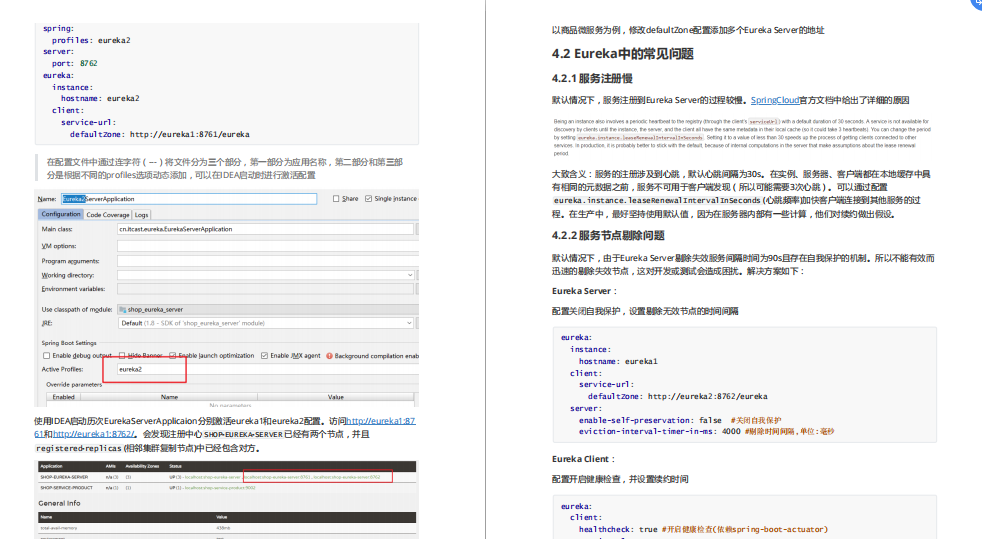Click the Eureka Client: subheading

click(x=583, y=459)
